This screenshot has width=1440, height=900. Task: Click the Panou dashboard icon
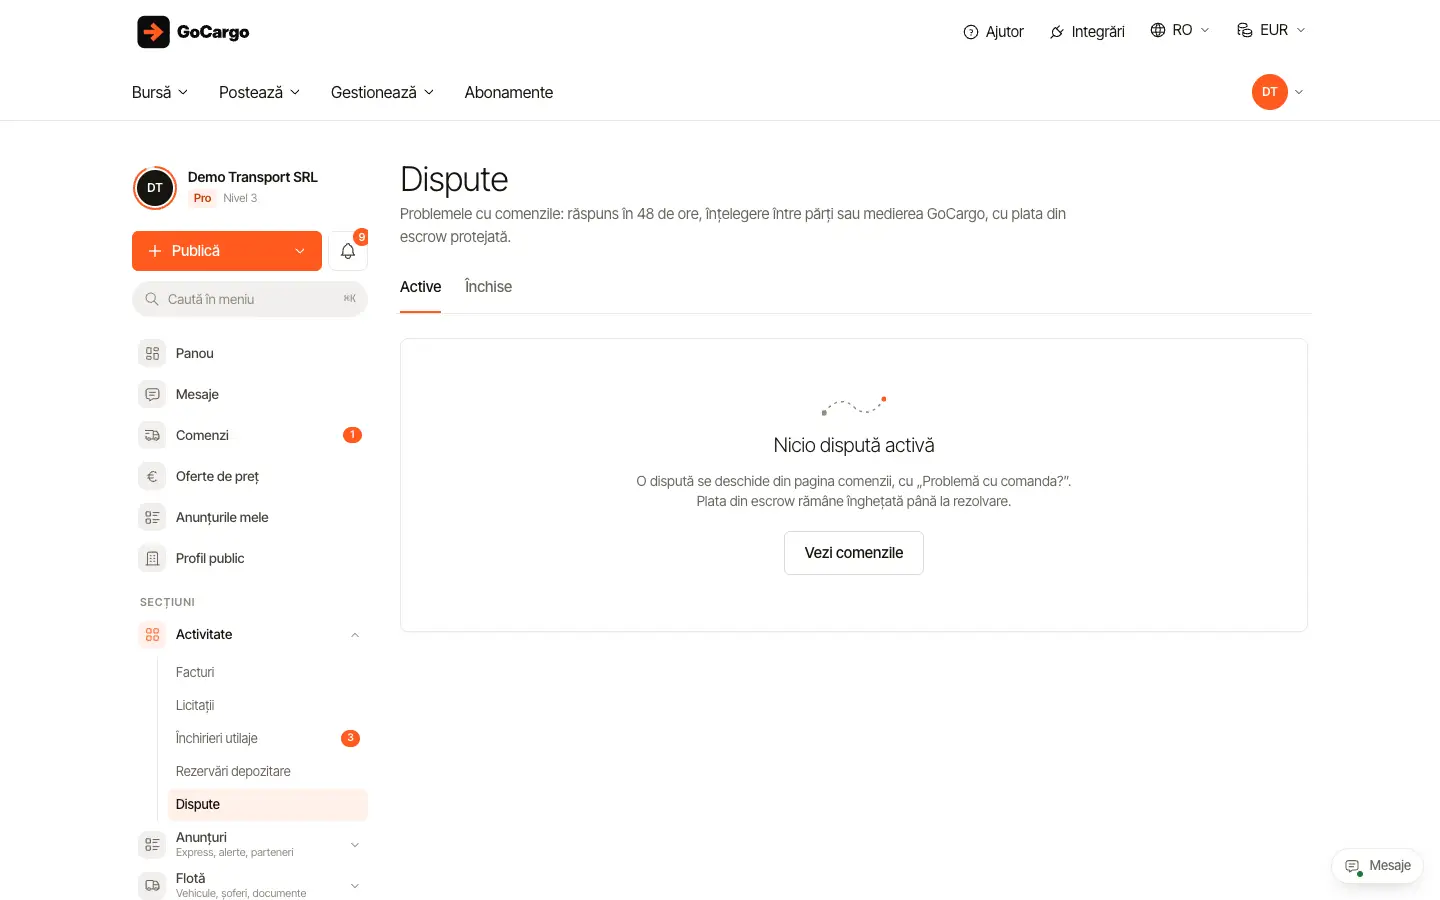pyautogui.click(x=152, y=353)
